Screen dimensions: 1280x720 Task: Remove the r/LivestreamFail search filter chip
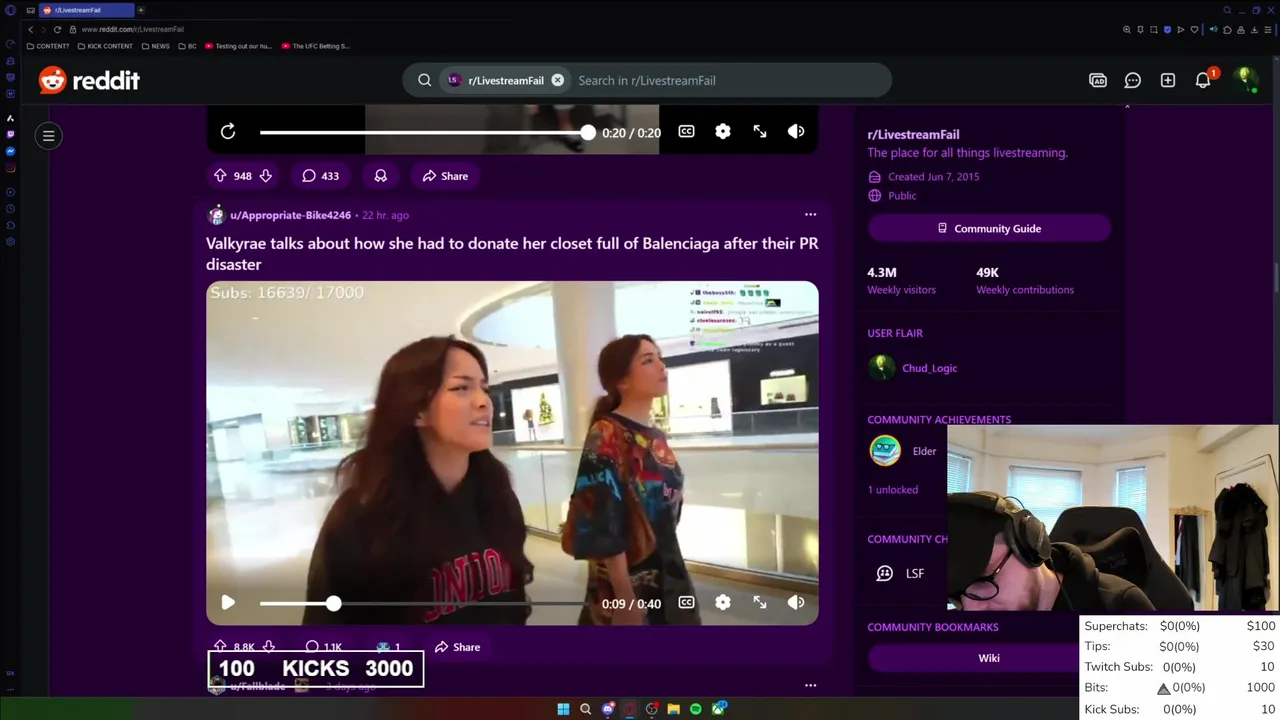[557, 80]
